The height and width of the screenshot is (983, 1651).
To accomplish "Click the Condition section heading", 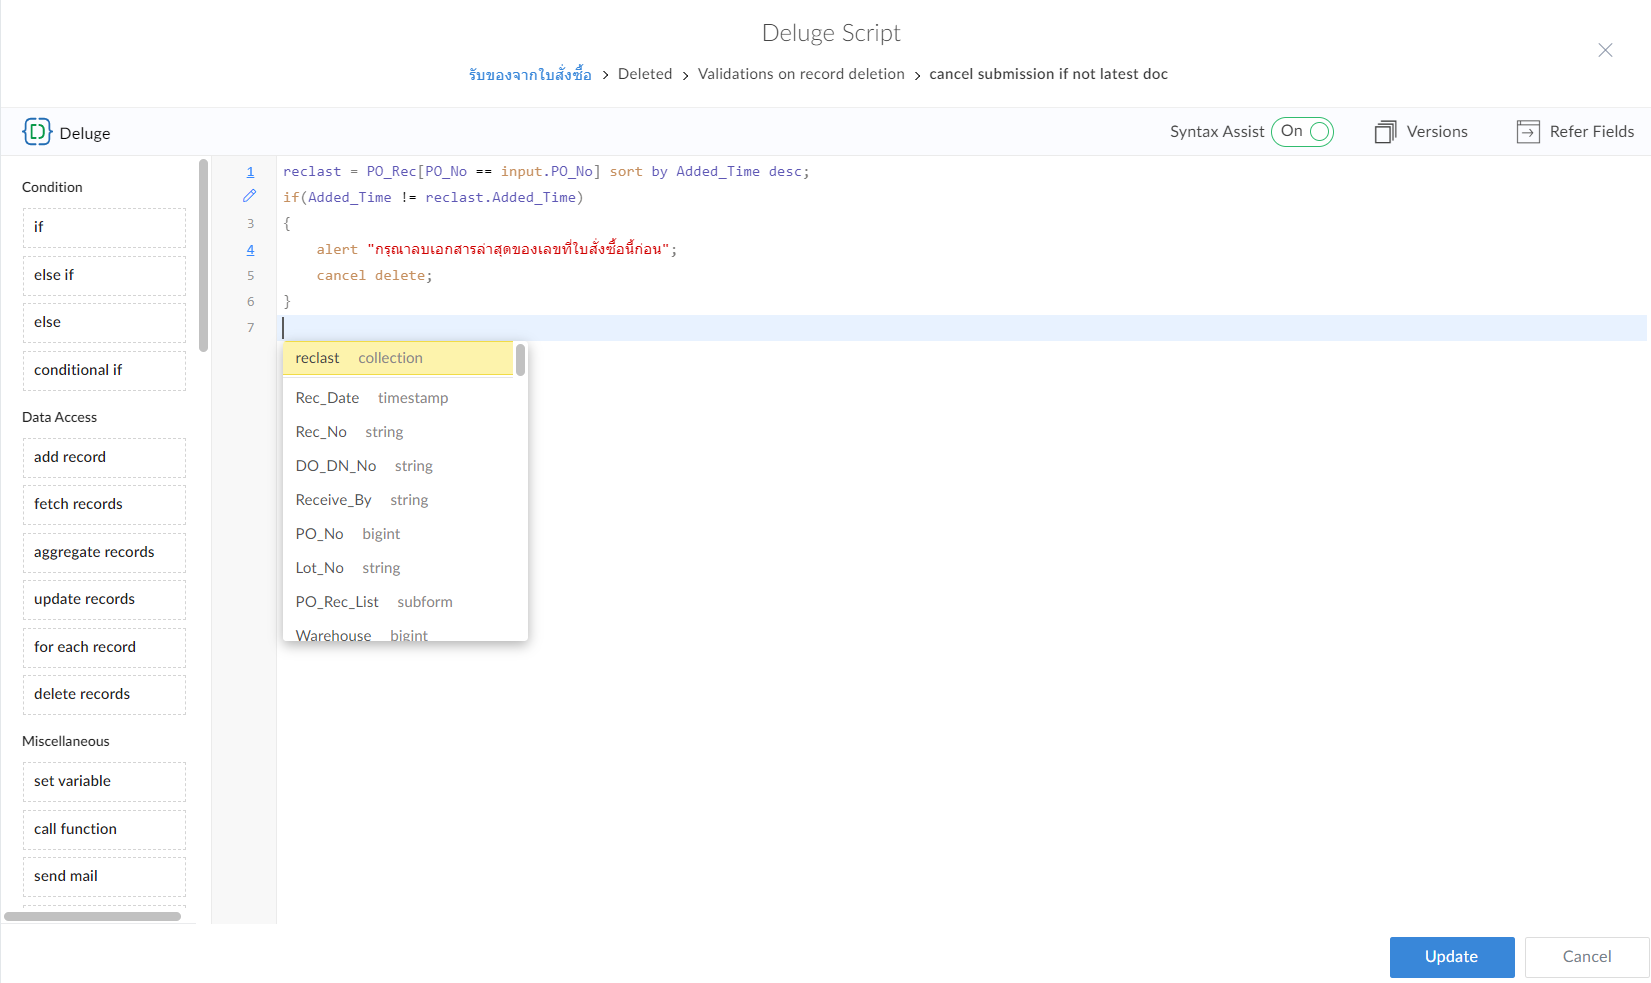I will pos(52,187).
